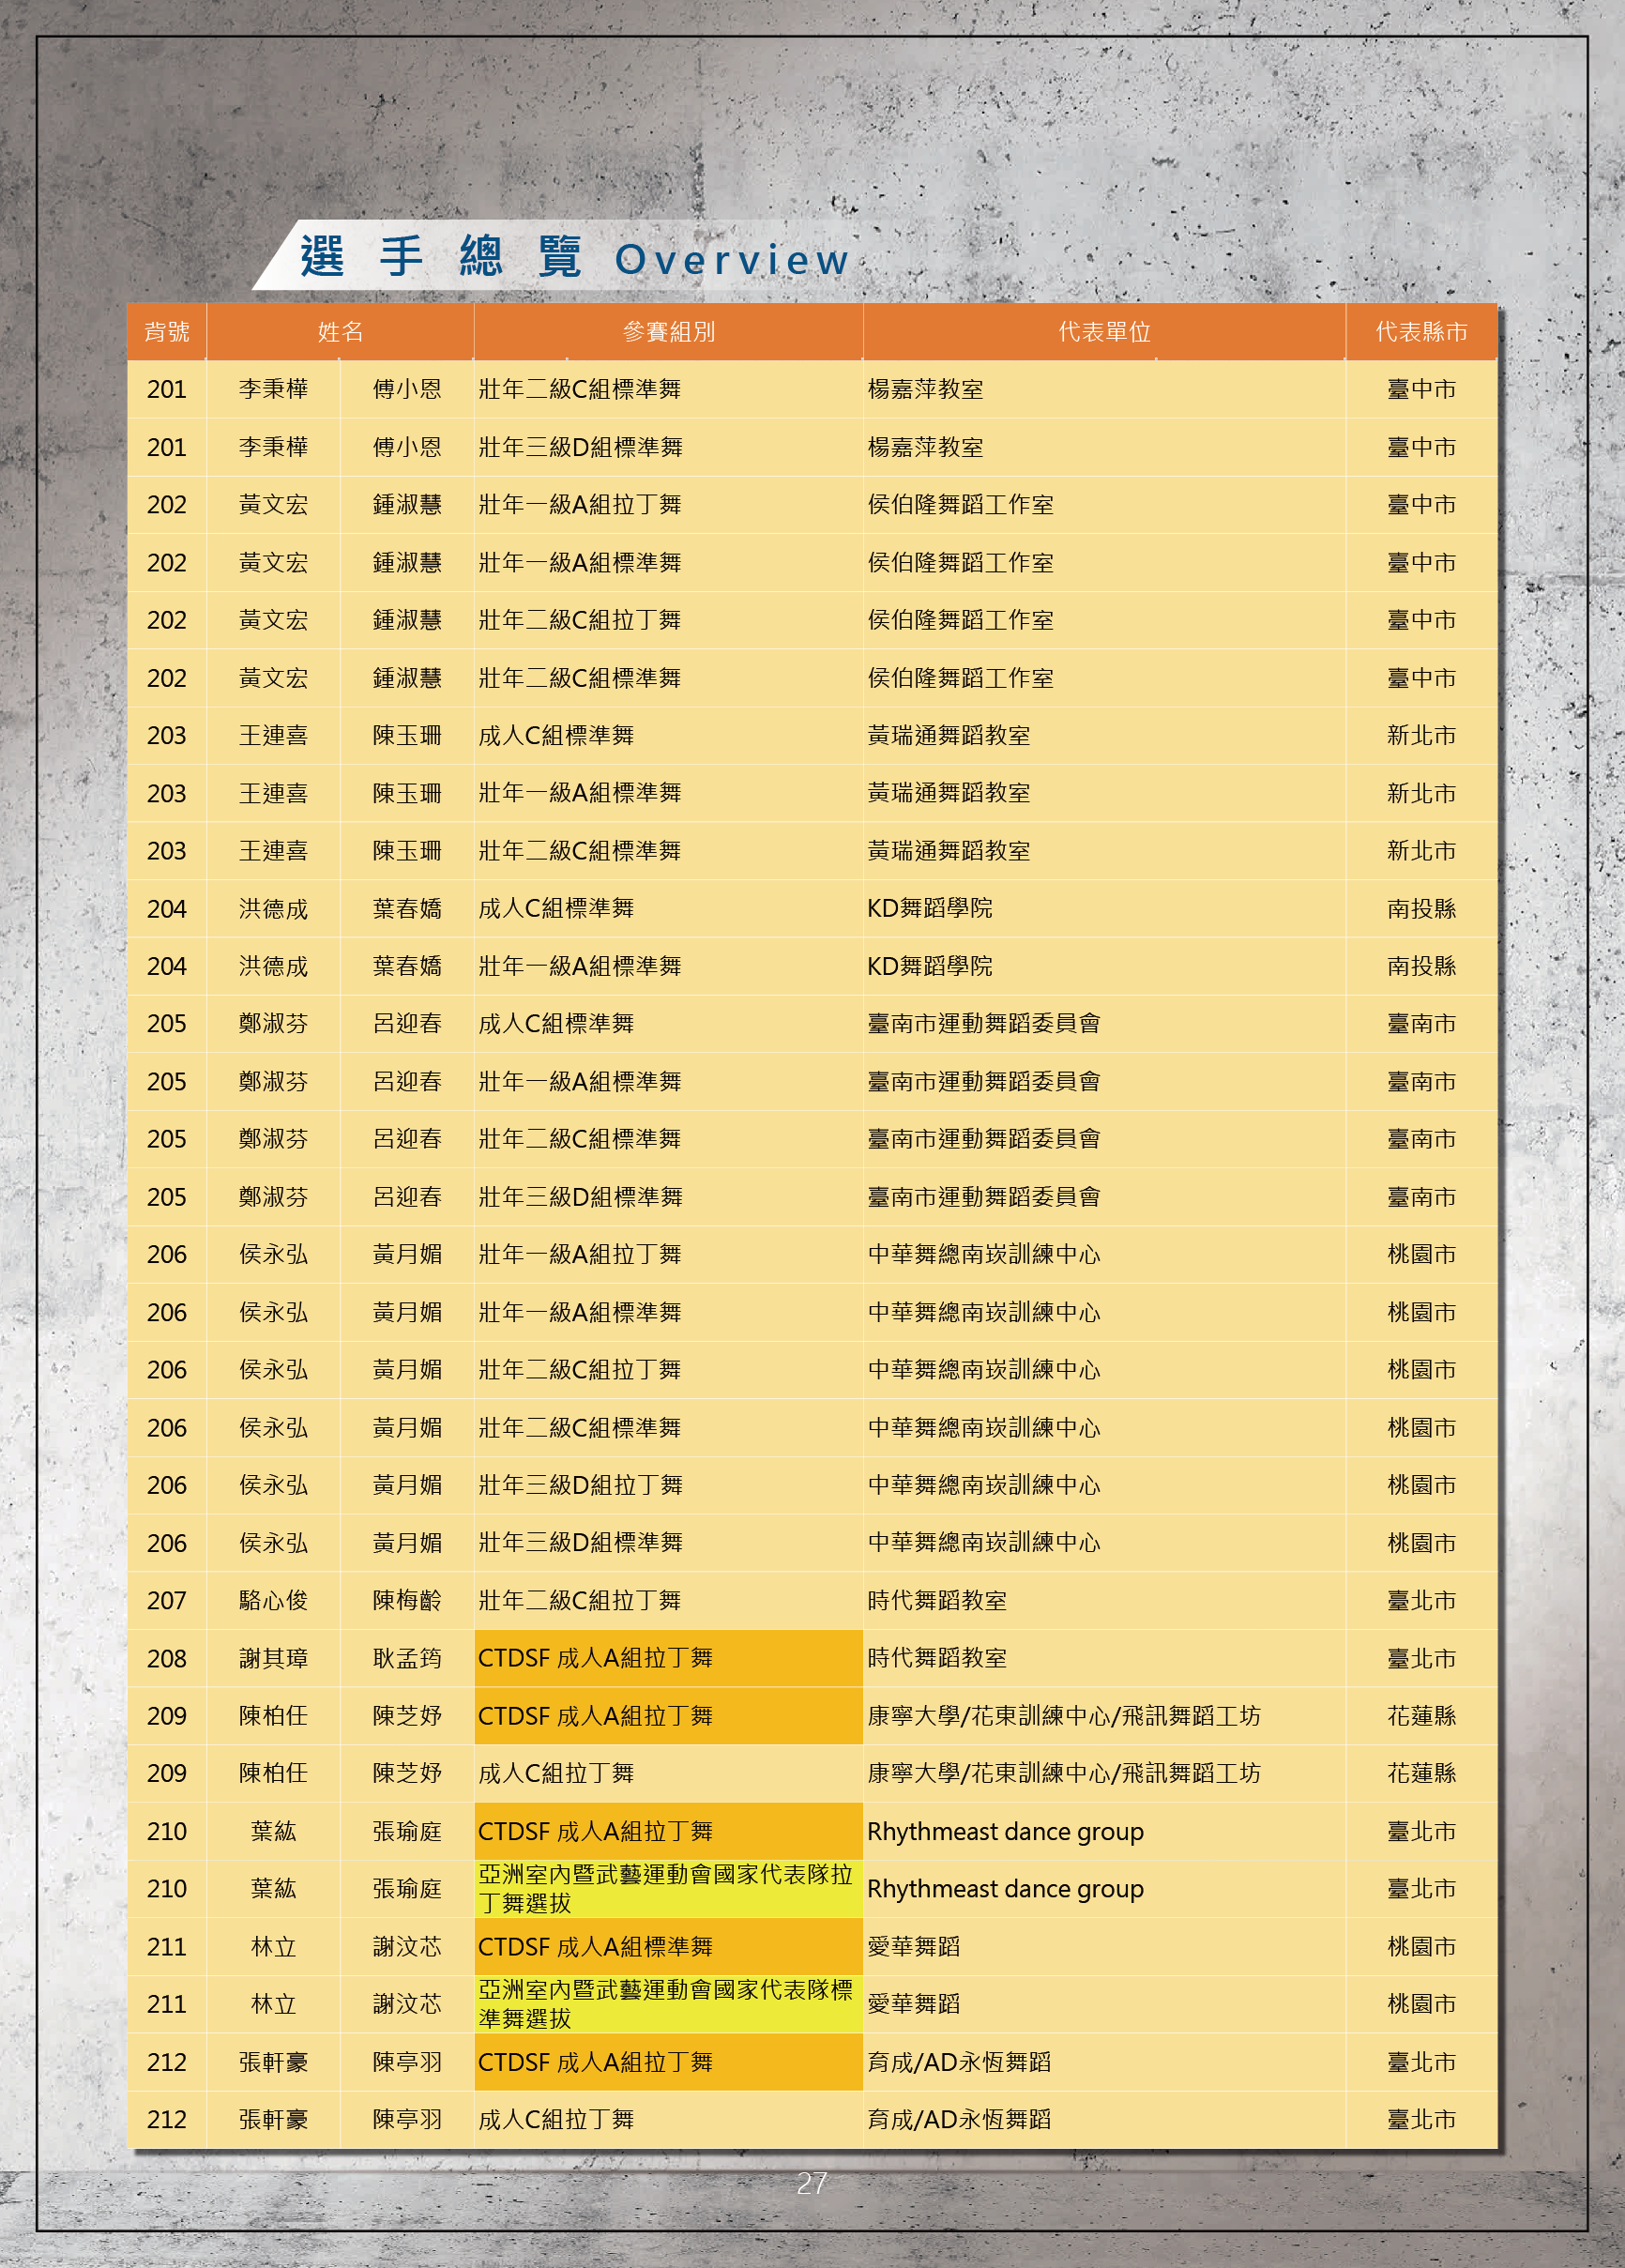Select '壯年三級D組標準舞' in the 侯永弘 rows
Viewport: 1625px width, 2268px height.
tap(580, 1543)
